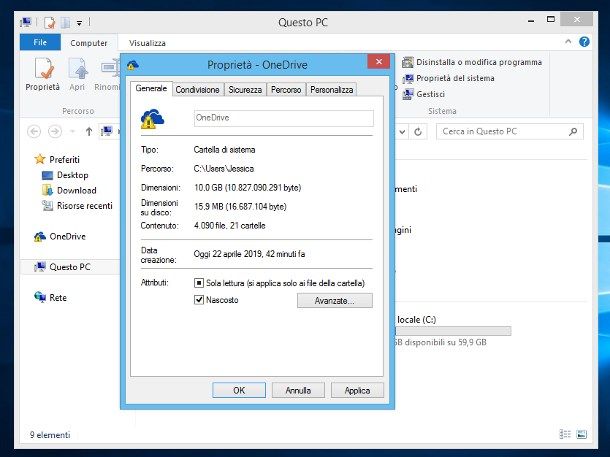Open the File ribbon tab
610x457 pixels.
(40, 42)
